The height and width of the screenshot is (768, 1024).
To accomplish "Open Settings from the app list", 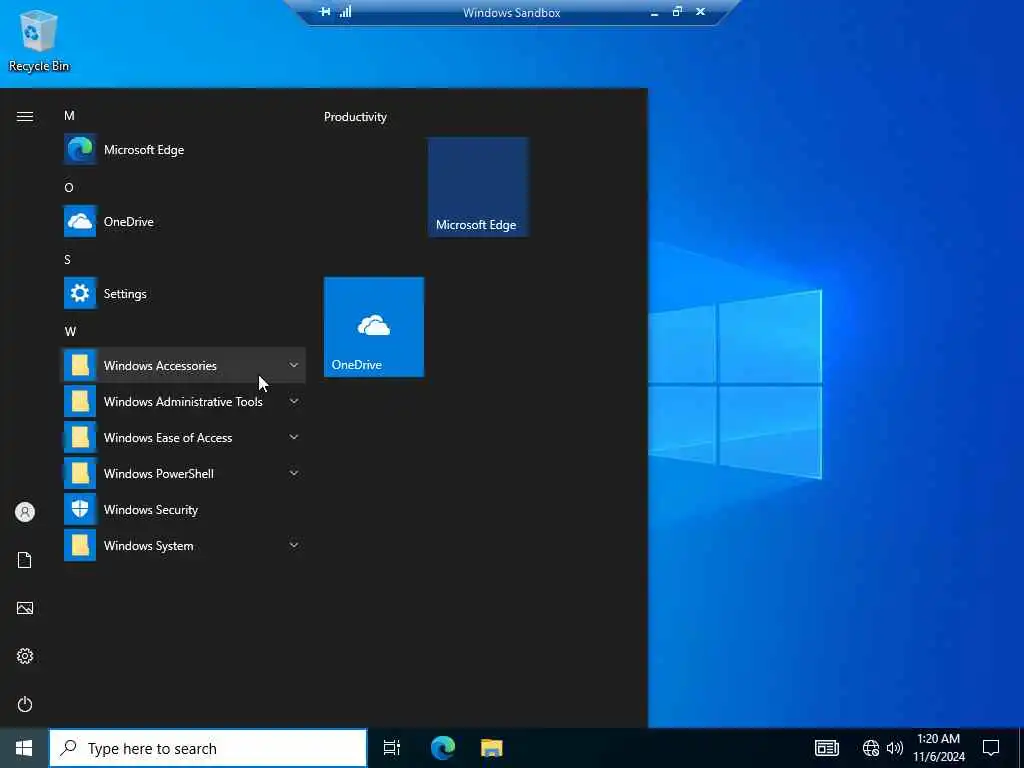I will click(x=184, y=293).
